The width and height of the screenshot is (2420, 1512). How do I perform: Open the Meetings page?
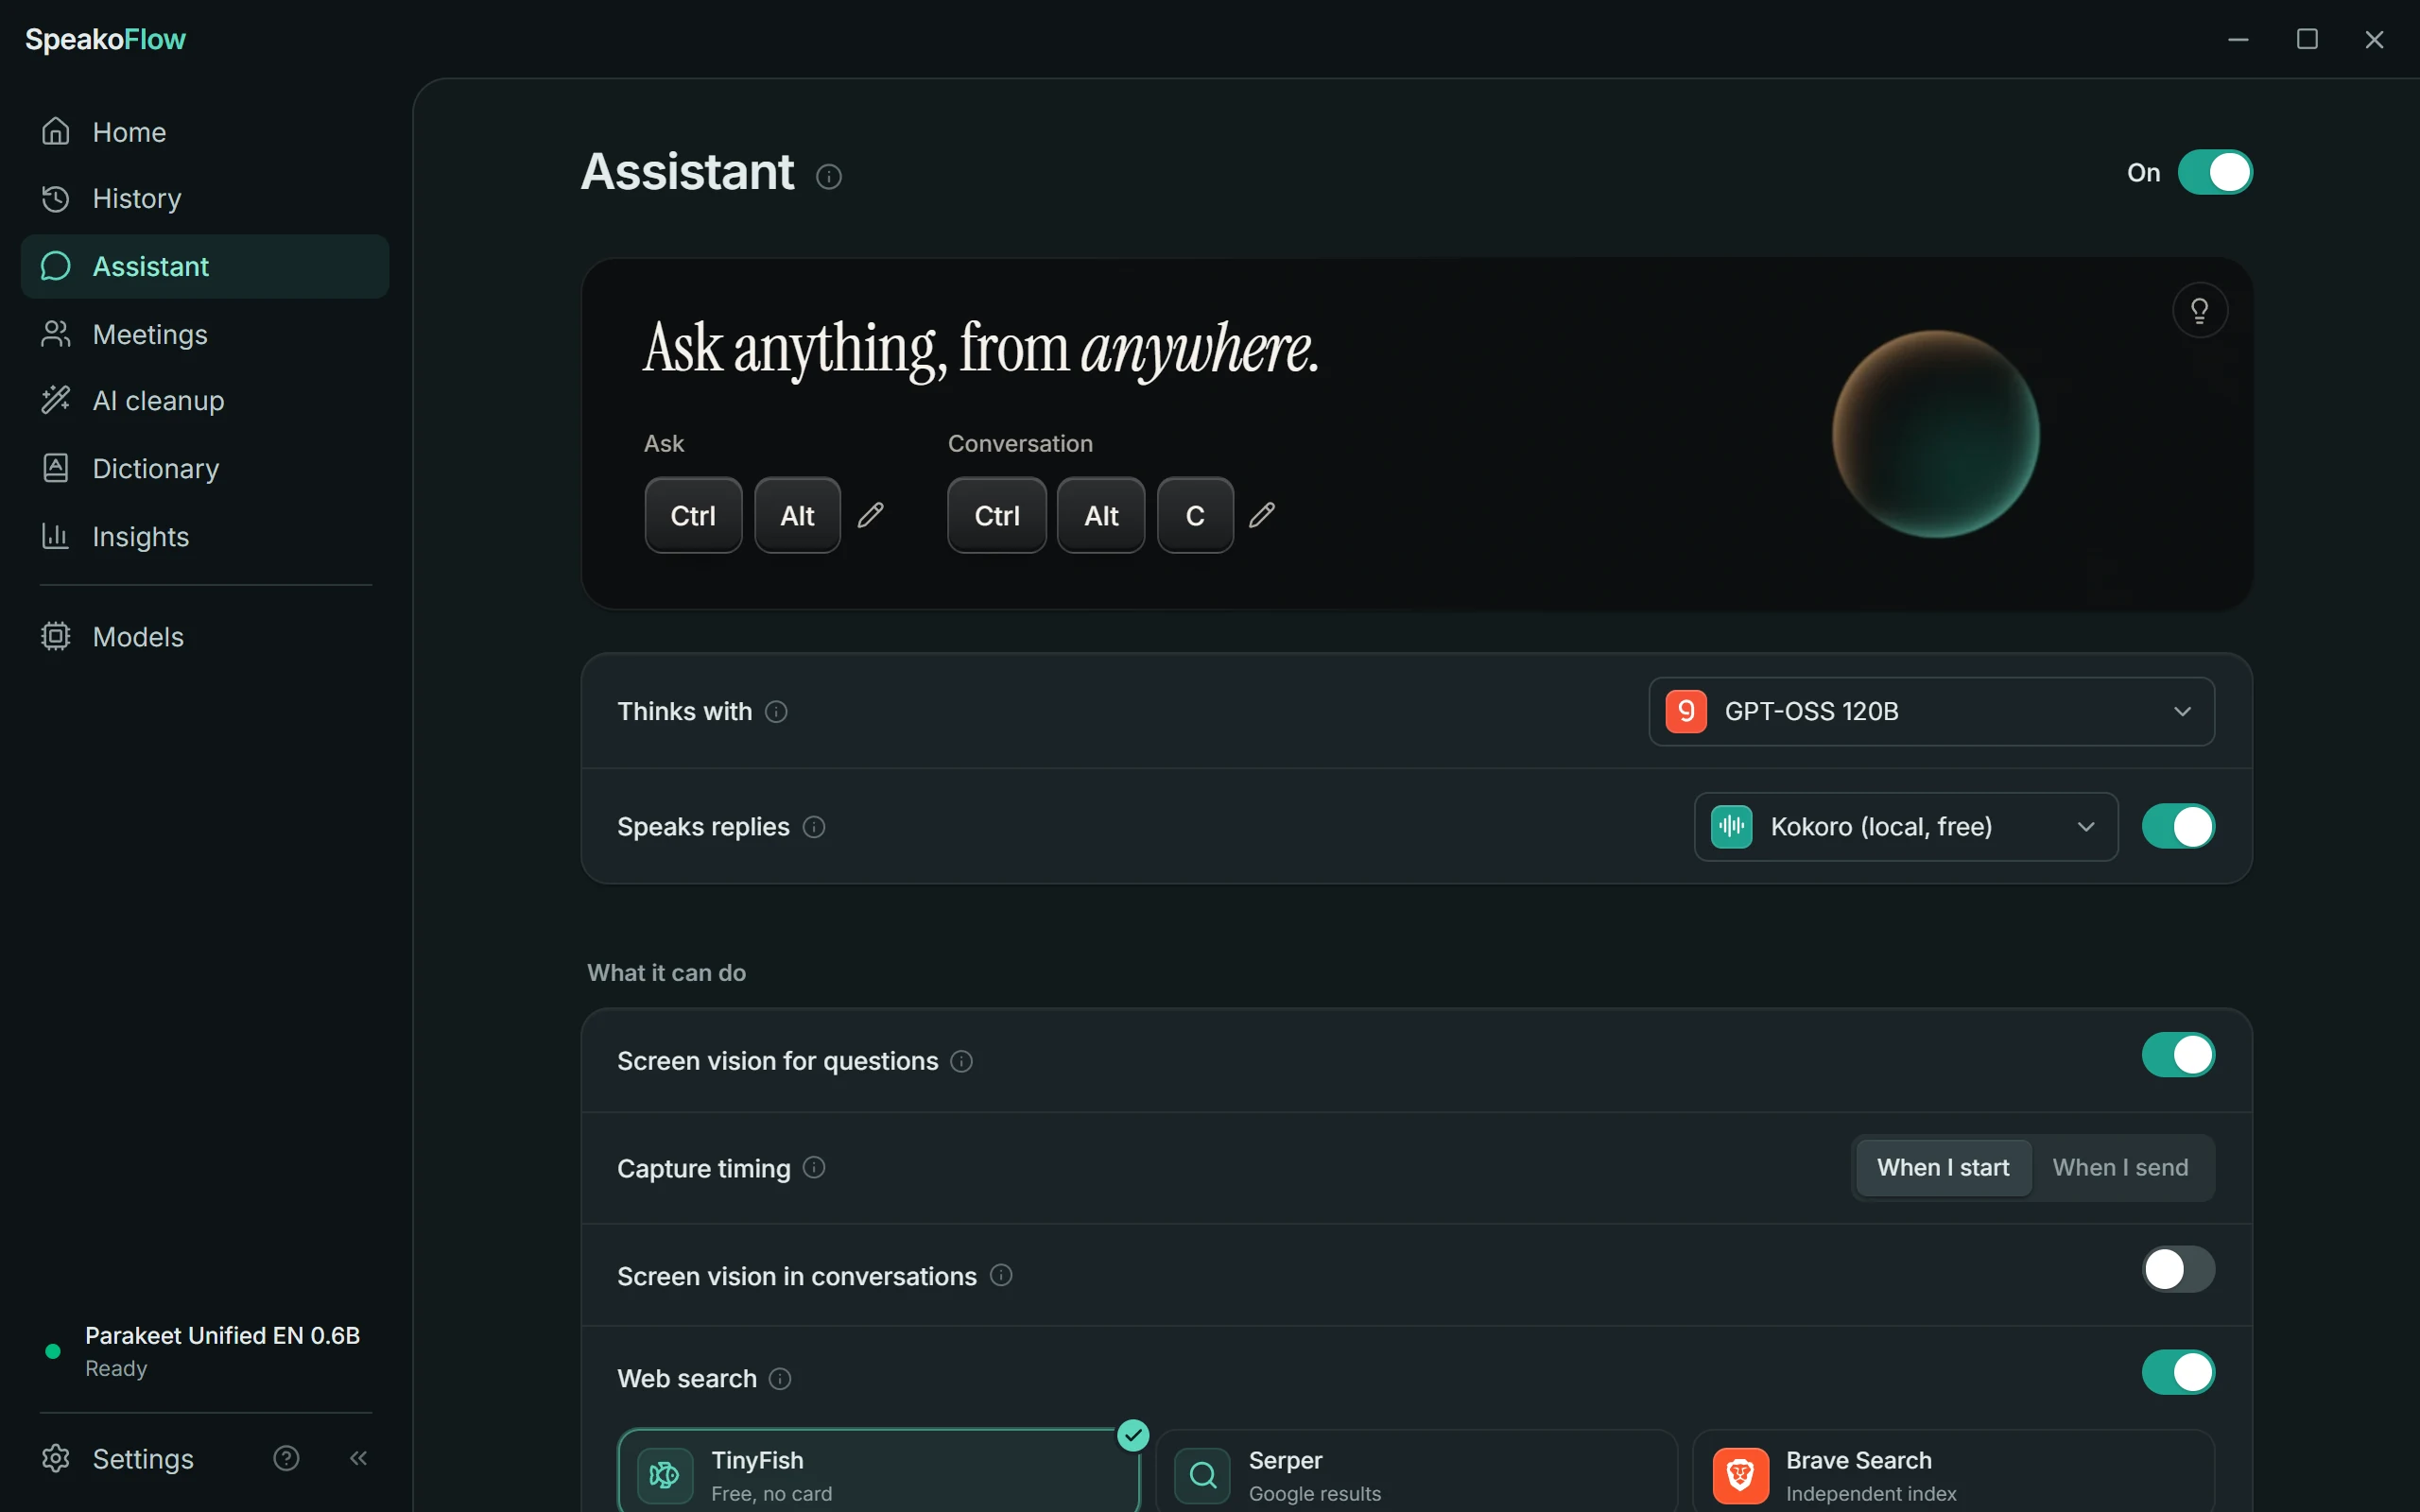click(204, 334)
